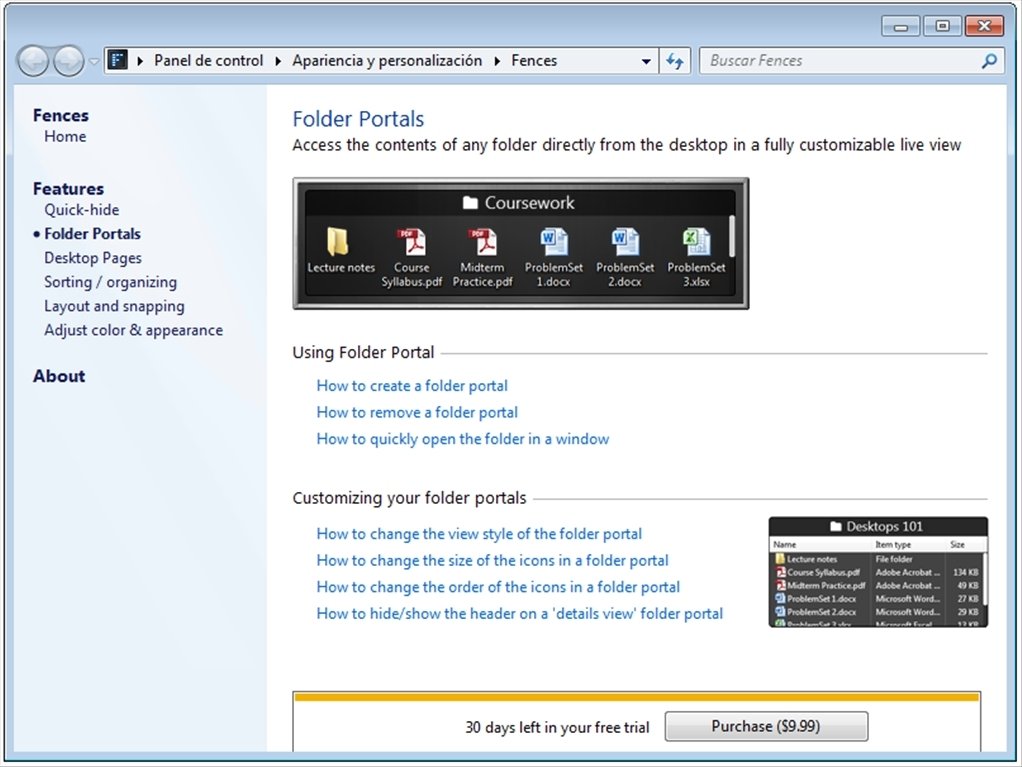Click the Lecture notes folder icon

click(x=338, y=242)
